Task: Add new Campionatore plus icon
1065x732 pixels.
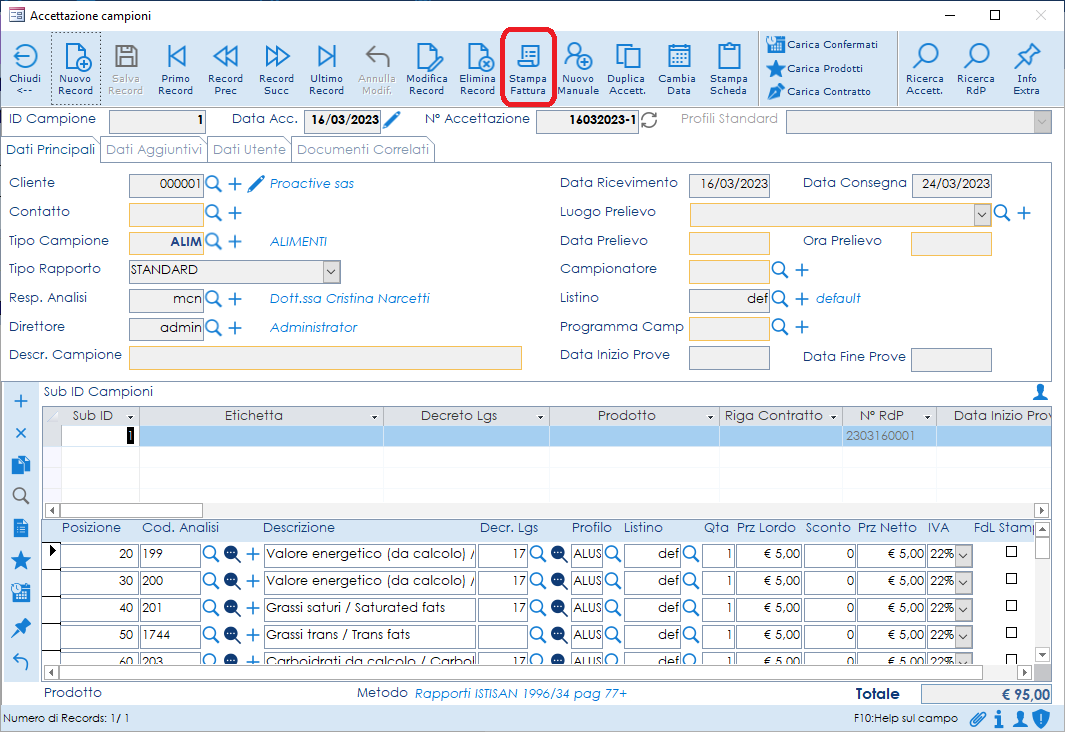Action: (x=802, y=270)
